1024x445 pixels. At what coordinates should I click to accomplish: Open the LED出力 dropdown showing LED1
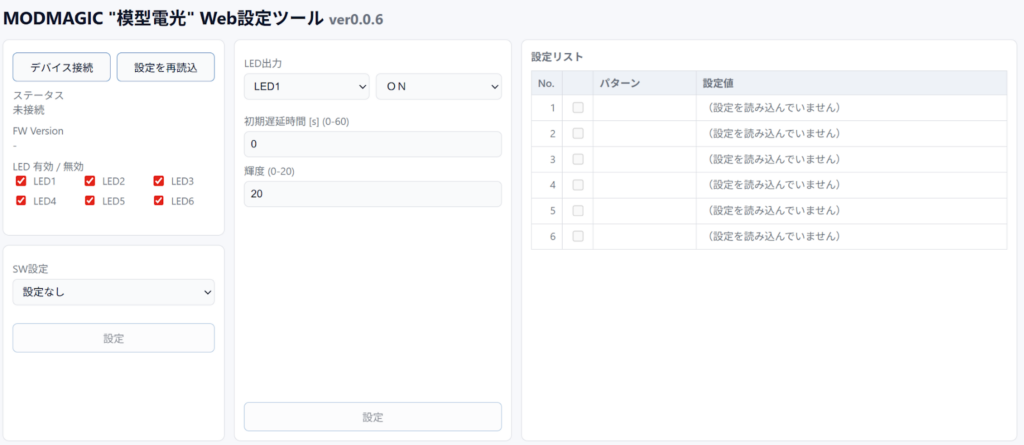306,87
